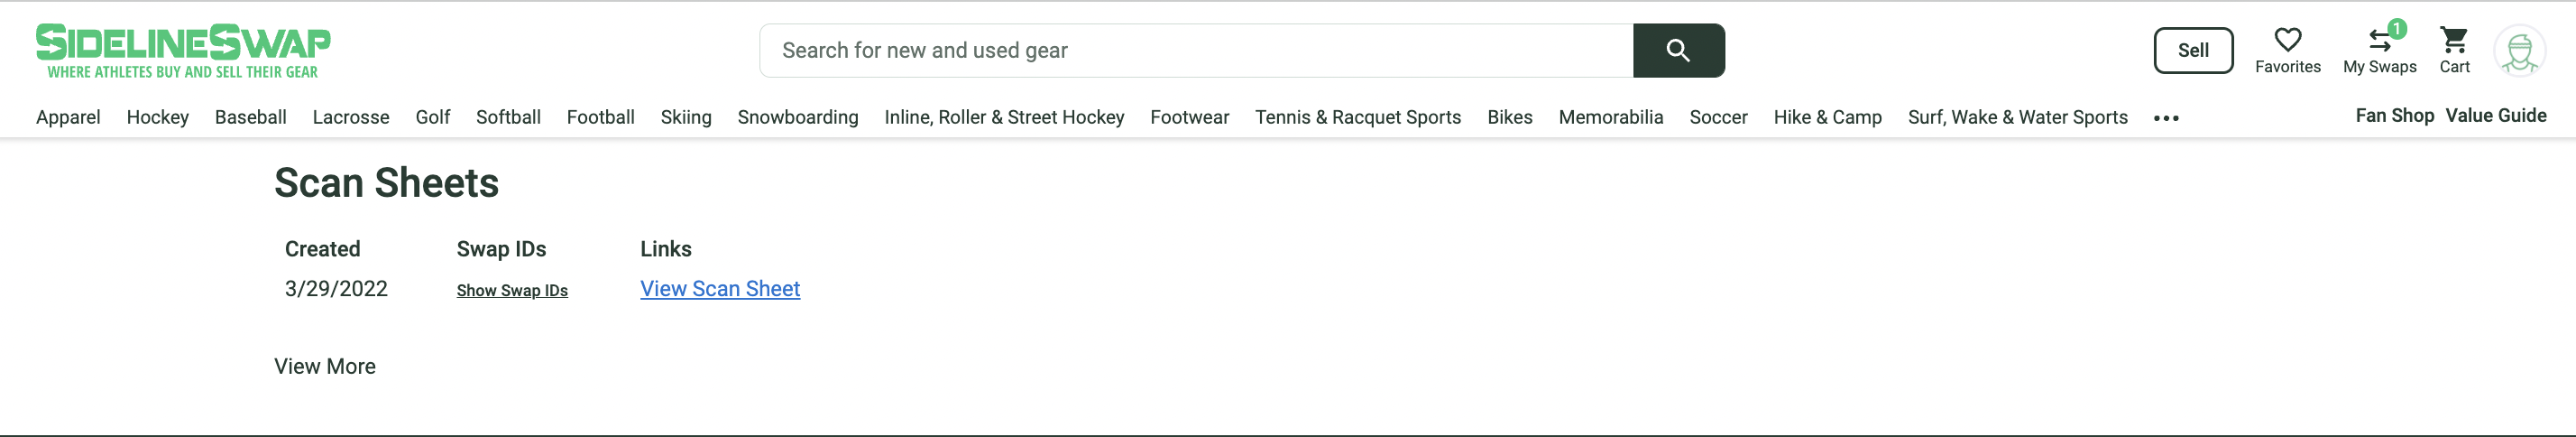Open the Baseball category
The width and height of the screenshot is (2576, 437).
(251, 117)
